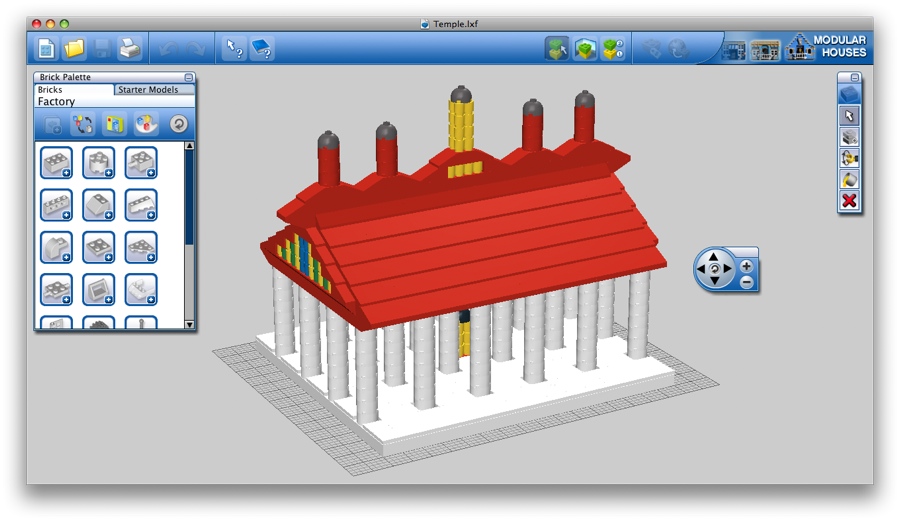Expand the brick with pin category
Screen dimensions: 900x521
[x=141, y=162]
